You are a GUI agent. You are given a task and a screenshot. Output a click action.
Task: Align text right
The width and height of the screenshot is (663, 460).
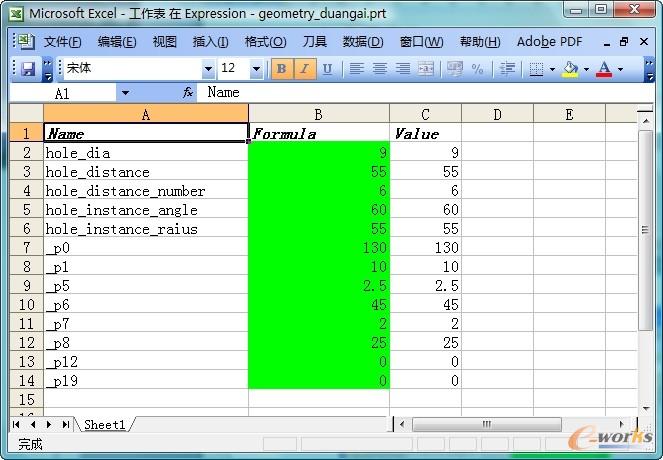pyautogui.click(x=403, y=69)
